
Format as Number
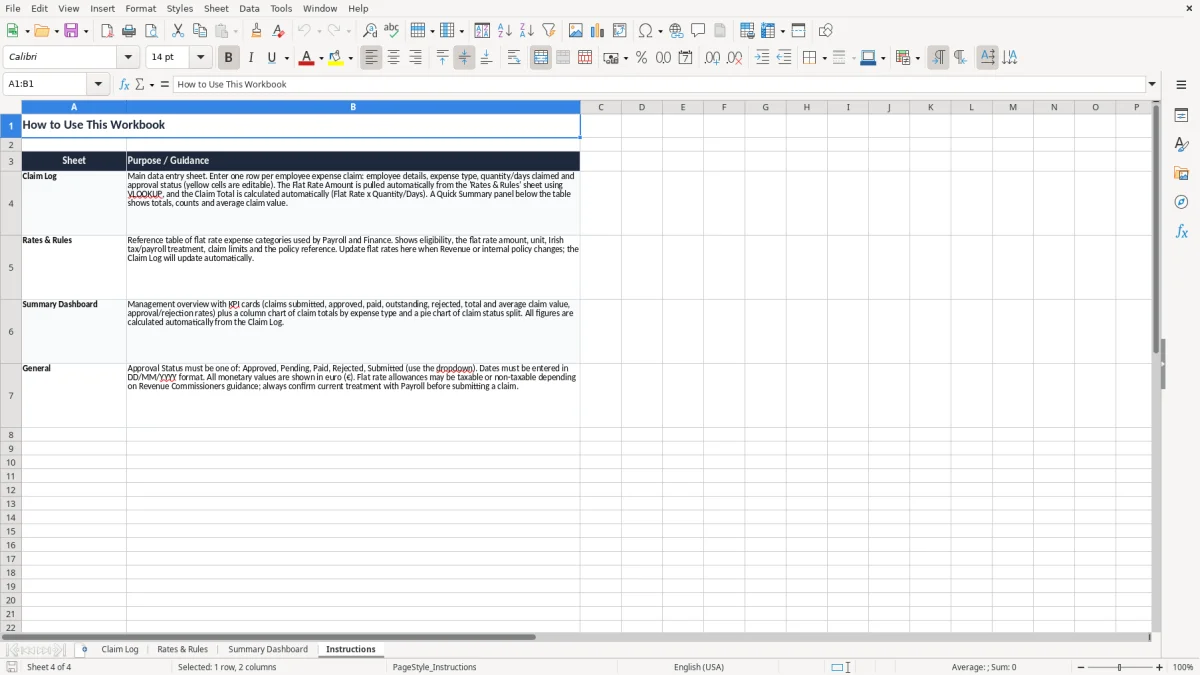pos(663,58)
